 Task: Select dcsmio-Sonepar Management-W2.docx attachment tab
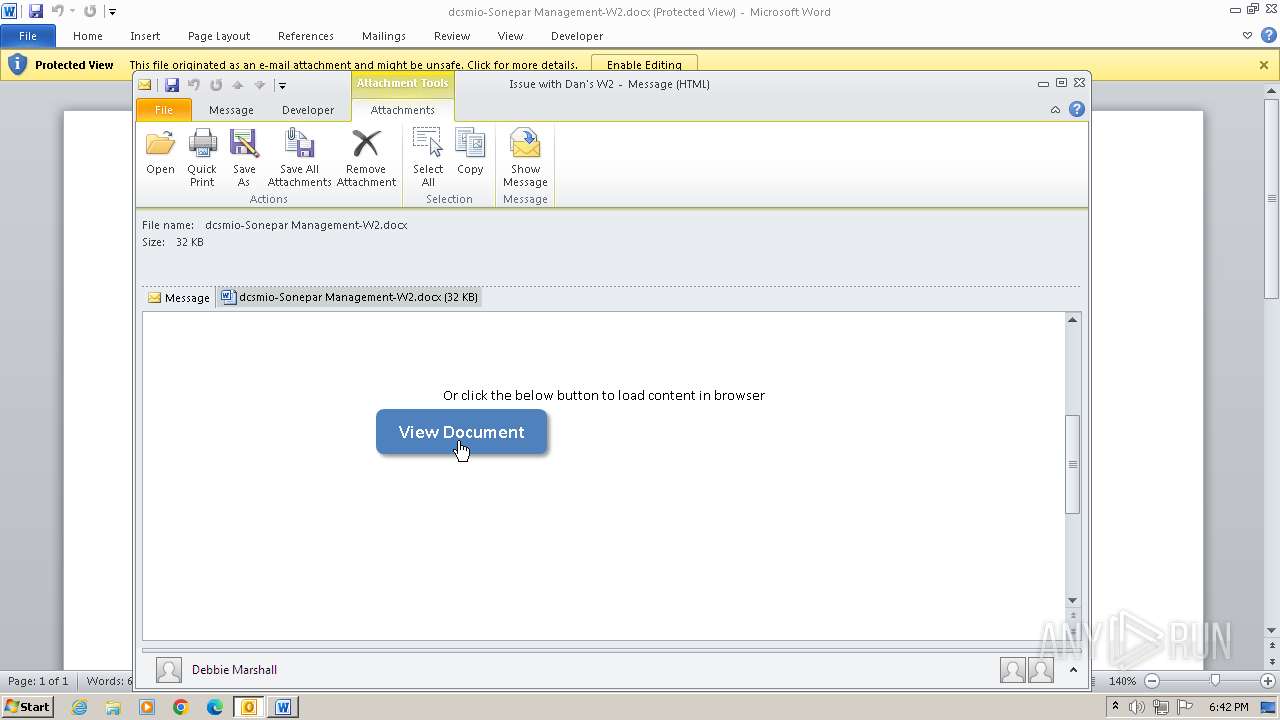click(x=349, y=297)
